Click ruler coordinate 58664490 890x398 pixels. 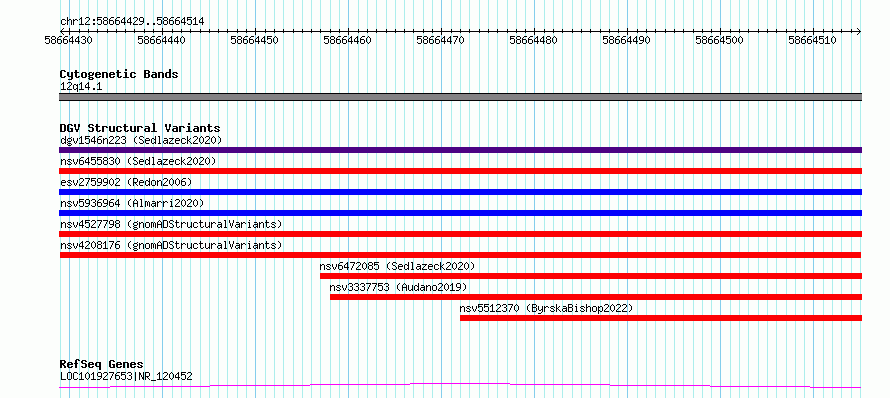(x=627, y=40)
